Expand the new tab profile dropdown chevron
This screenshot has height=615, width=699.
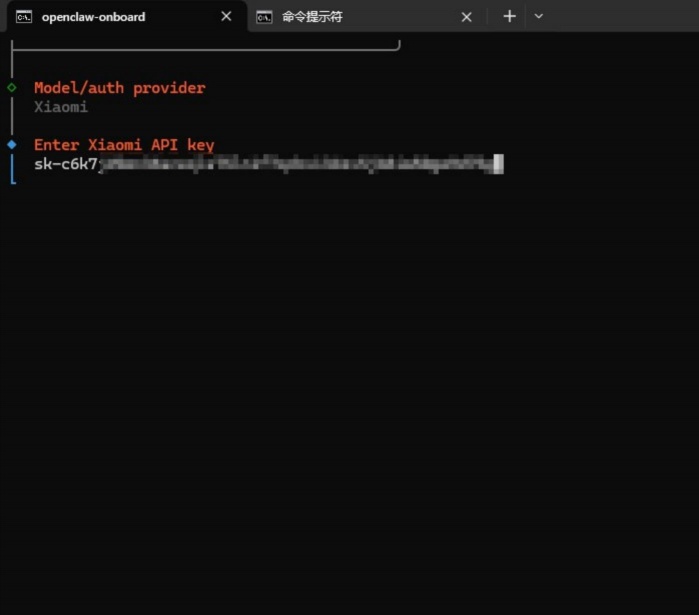click(539, 16)
